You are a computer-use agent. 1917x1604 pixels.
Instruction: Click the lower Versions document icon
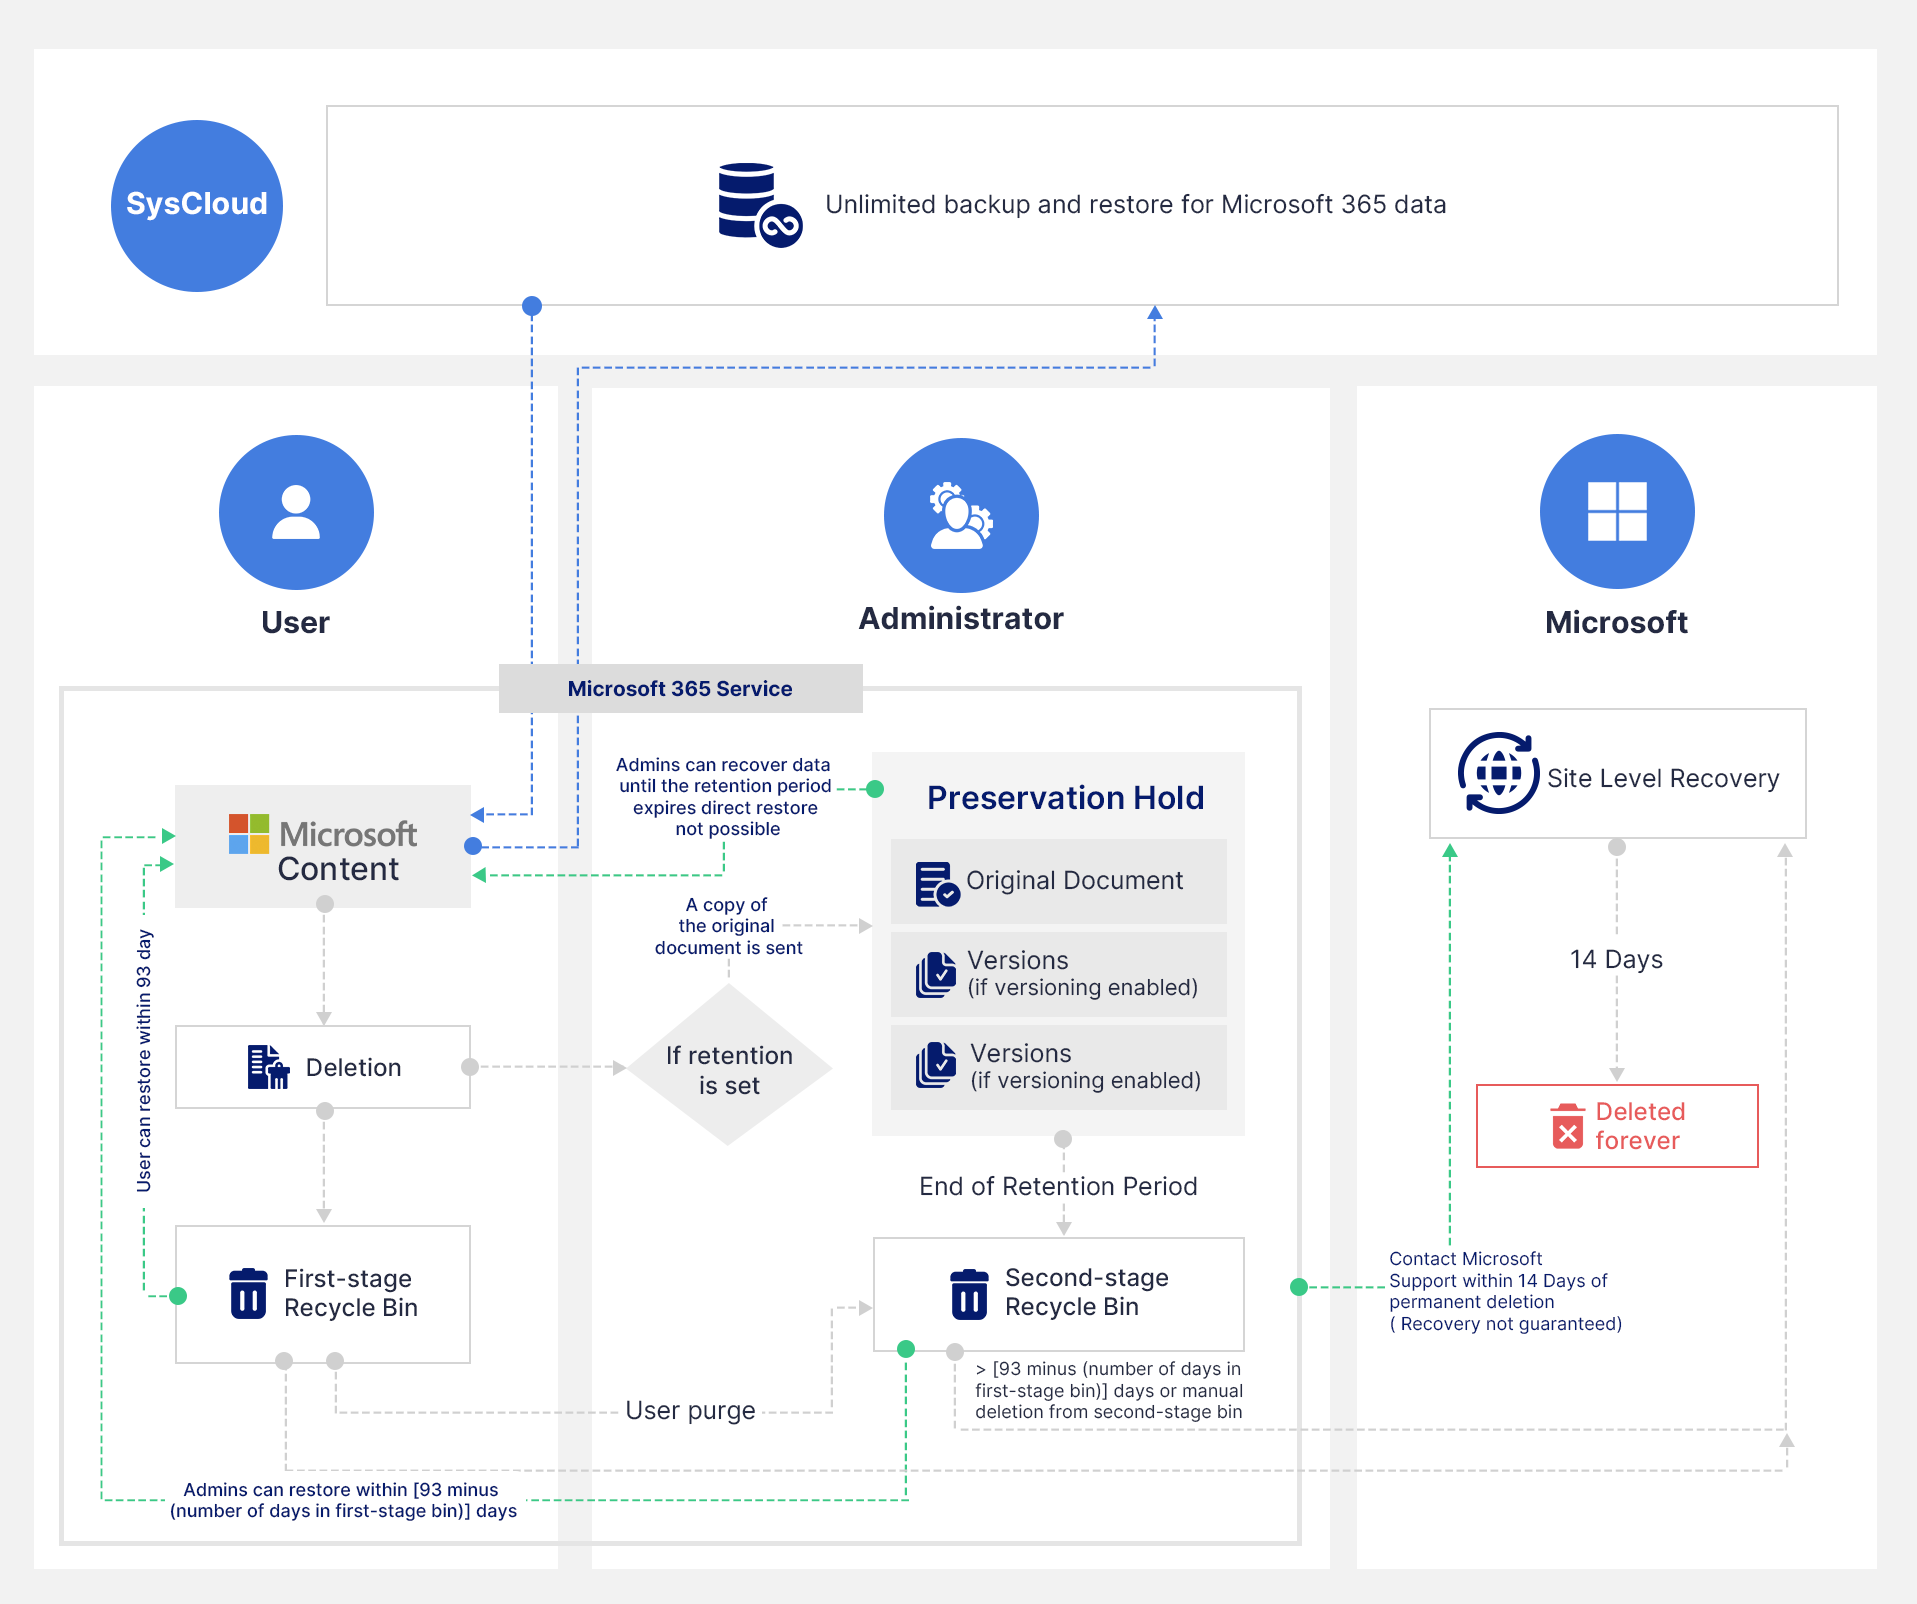point(936,1065)
